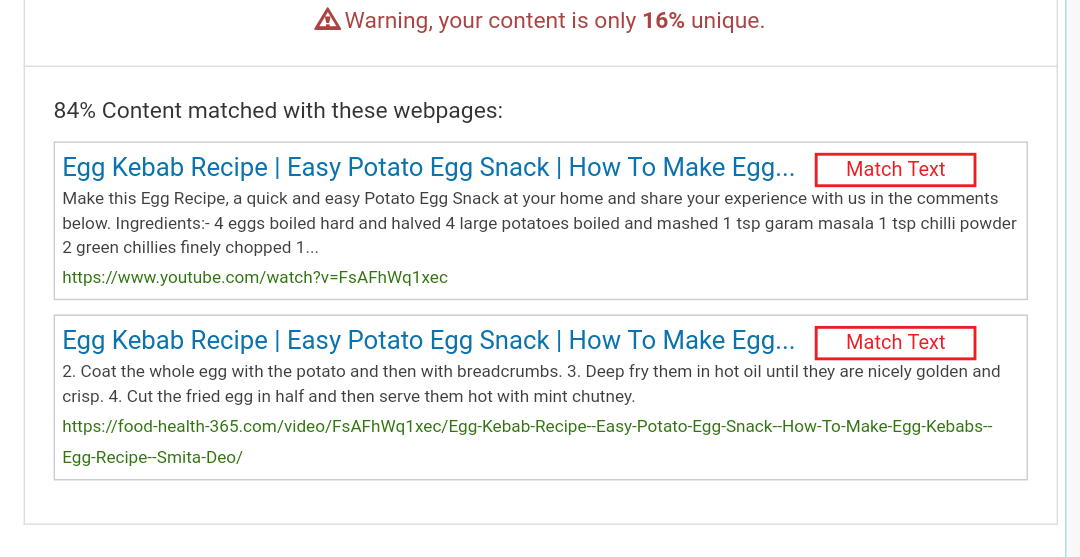Click the '2 green chillies finely chopped' line
Screen dimensions: 1080x557
click(x=190, y=248)
